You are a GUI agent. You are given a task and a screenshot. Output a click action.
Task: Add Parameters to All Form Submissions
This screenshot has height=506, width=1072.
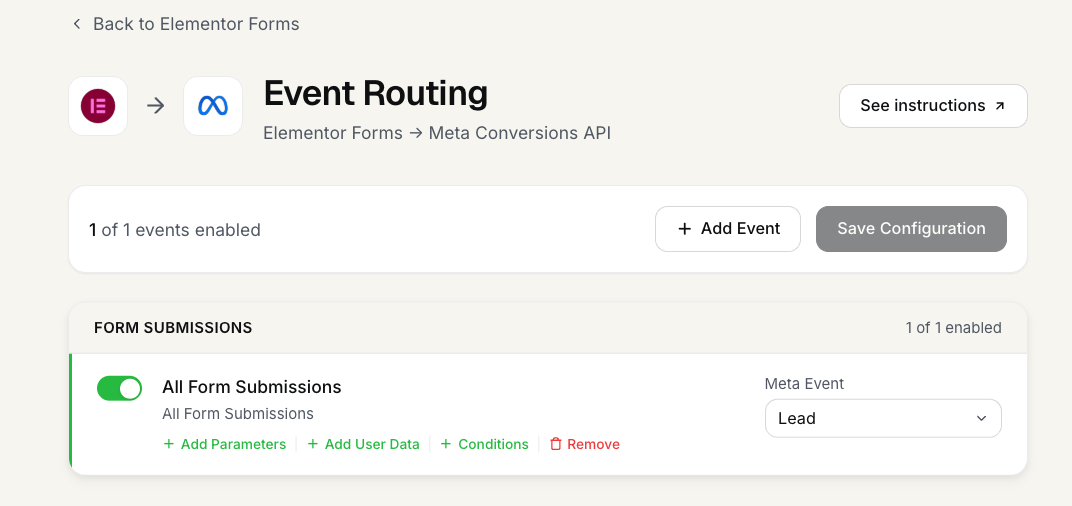click(x=225, y=444)
